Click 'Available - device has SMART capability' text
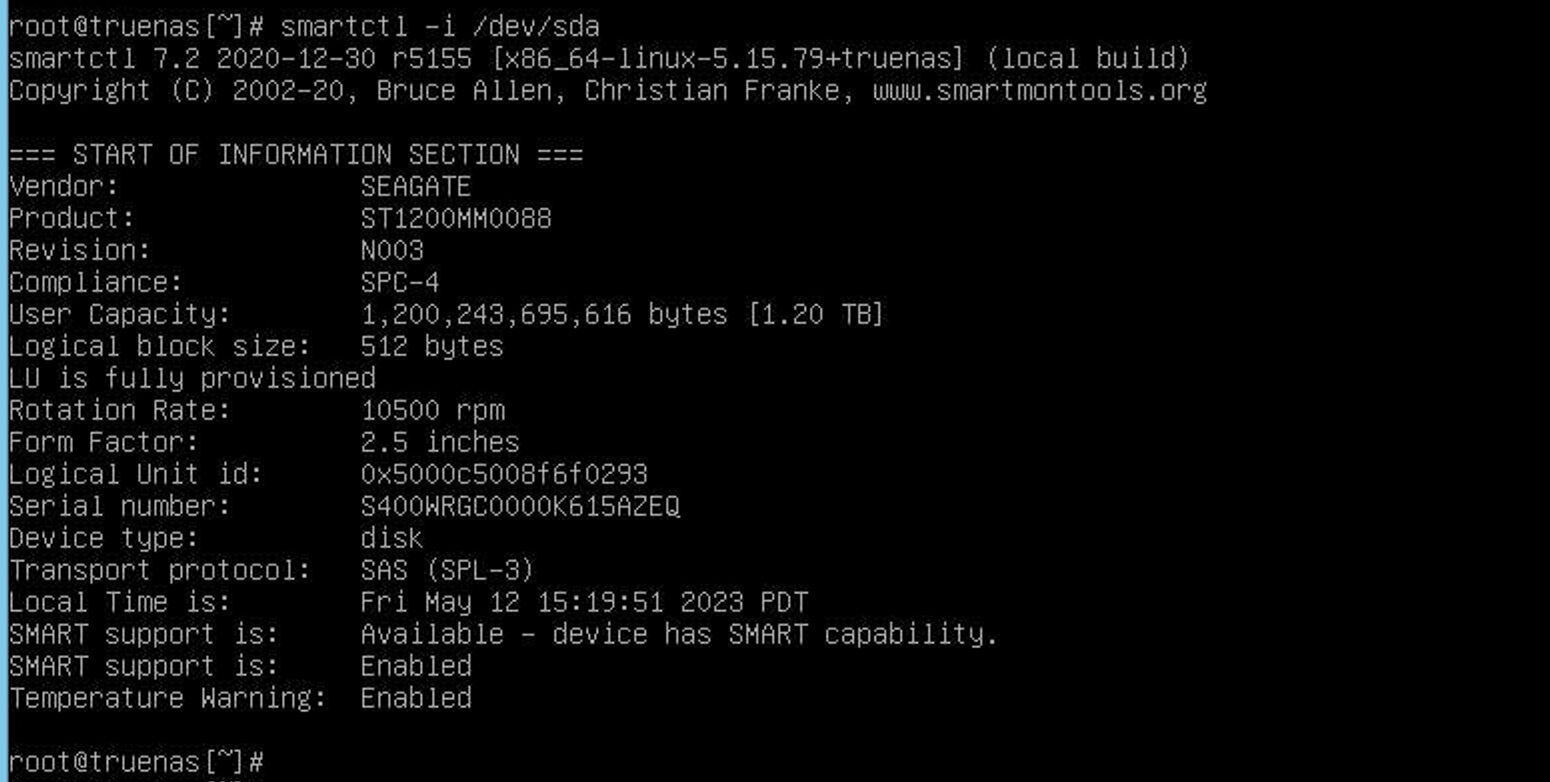This screenshot has height=782, width=1550. 679,635
